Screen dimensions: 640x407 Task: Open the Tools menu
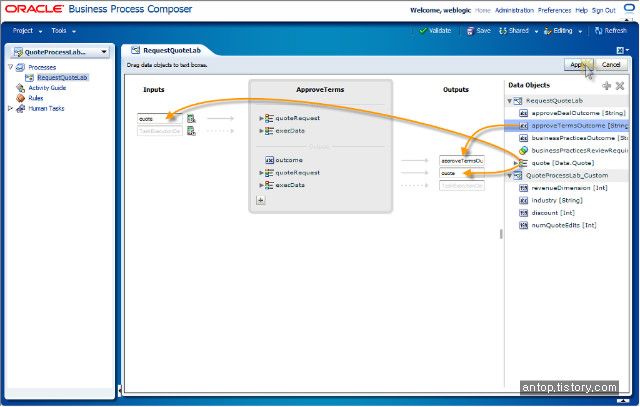(63, 31)
